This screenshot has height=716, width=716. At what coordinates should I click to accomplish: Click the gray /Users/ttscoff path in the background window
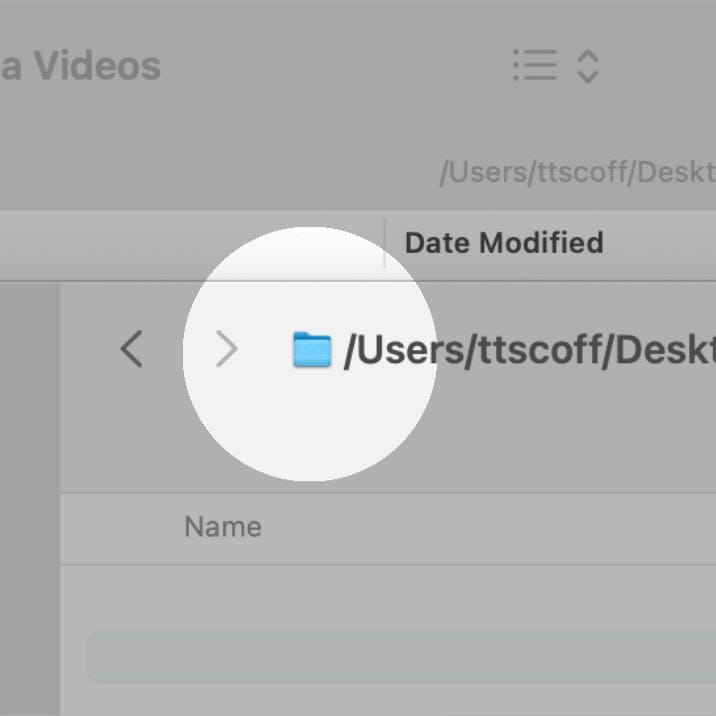pos(576,172)
